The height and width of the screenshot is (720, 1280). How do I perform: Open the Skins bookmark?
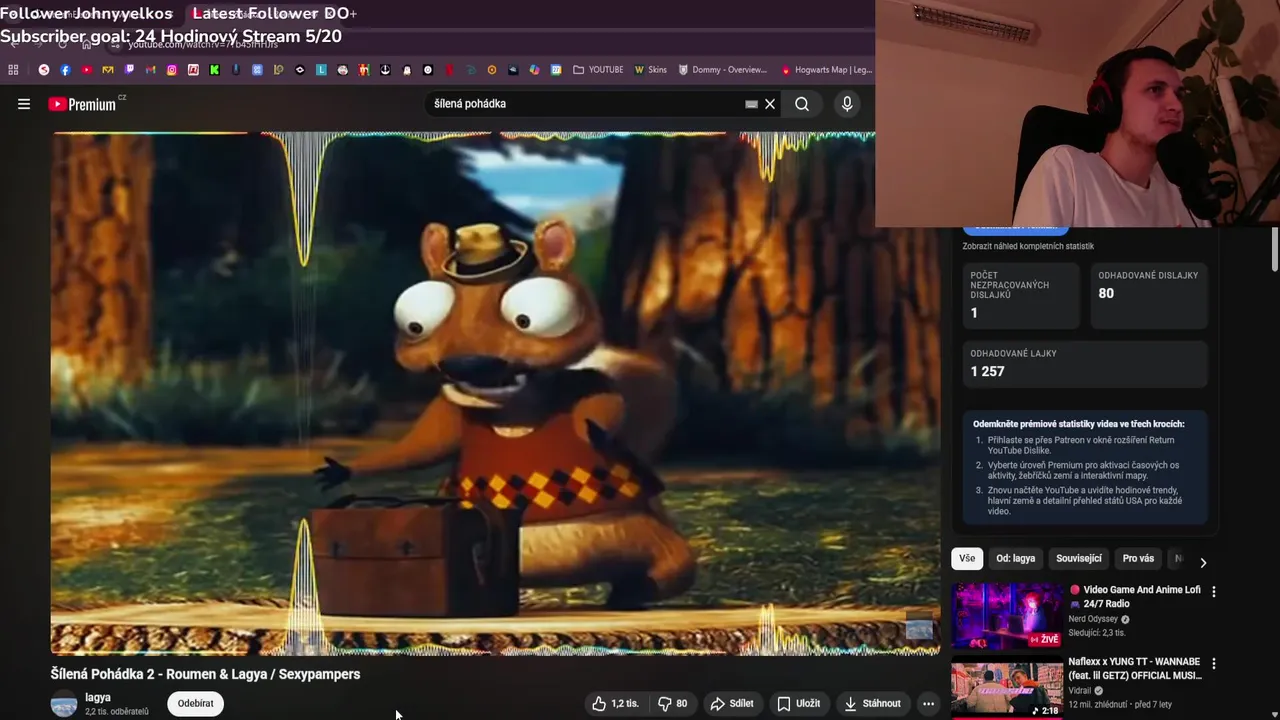[x=651, y=70]
